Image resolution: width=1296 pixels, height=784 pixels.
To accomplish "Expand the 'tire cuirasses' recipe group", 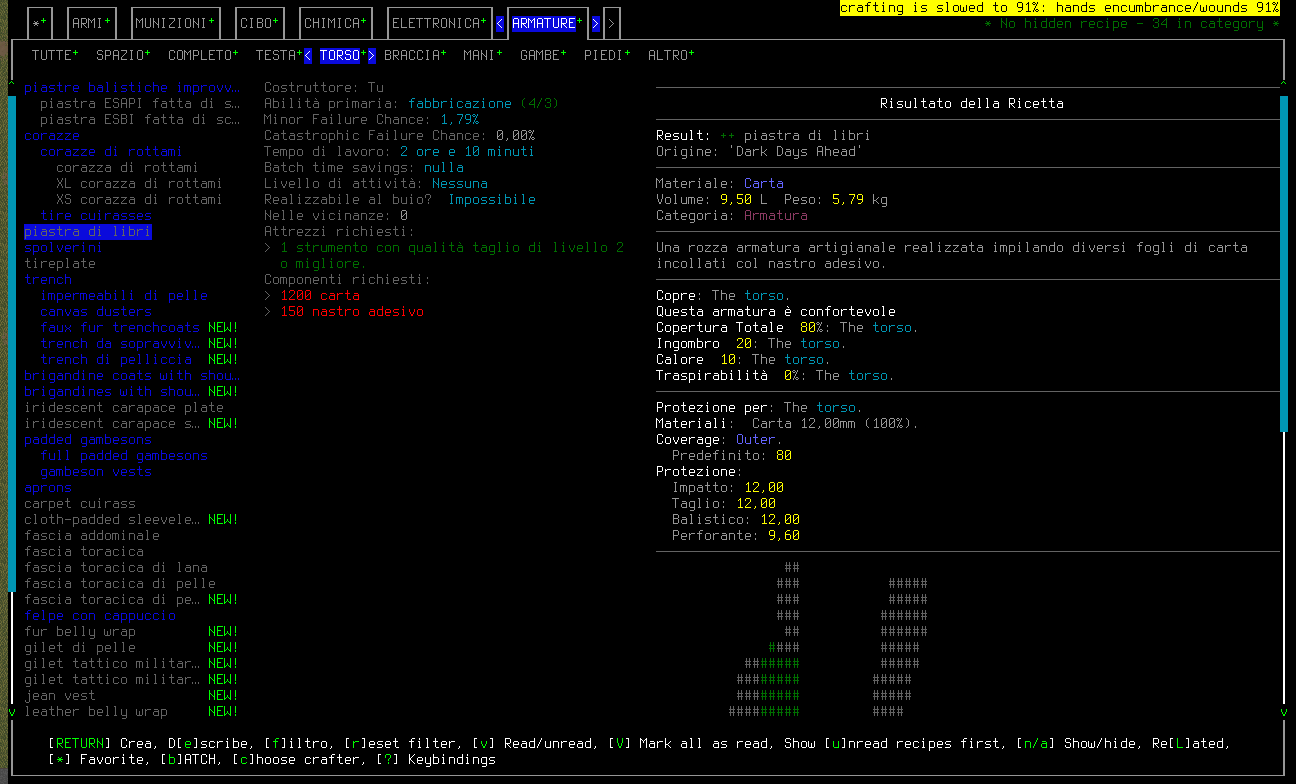I will pyautogui.click(x=96, y=215).
